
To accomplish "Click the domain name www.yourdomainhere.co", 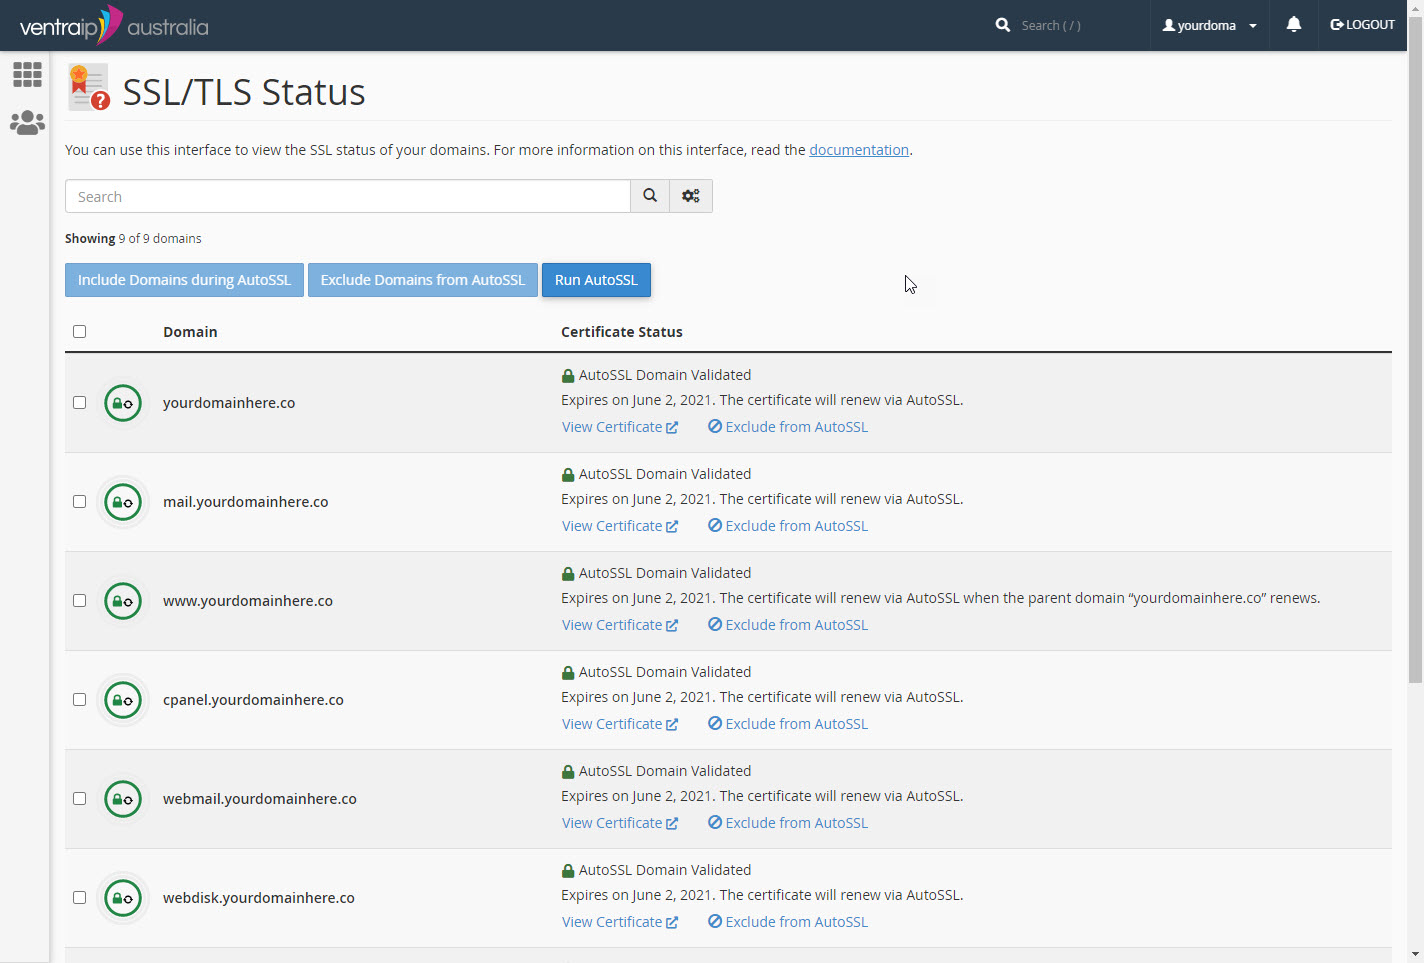I will click(x=248, y=601).
